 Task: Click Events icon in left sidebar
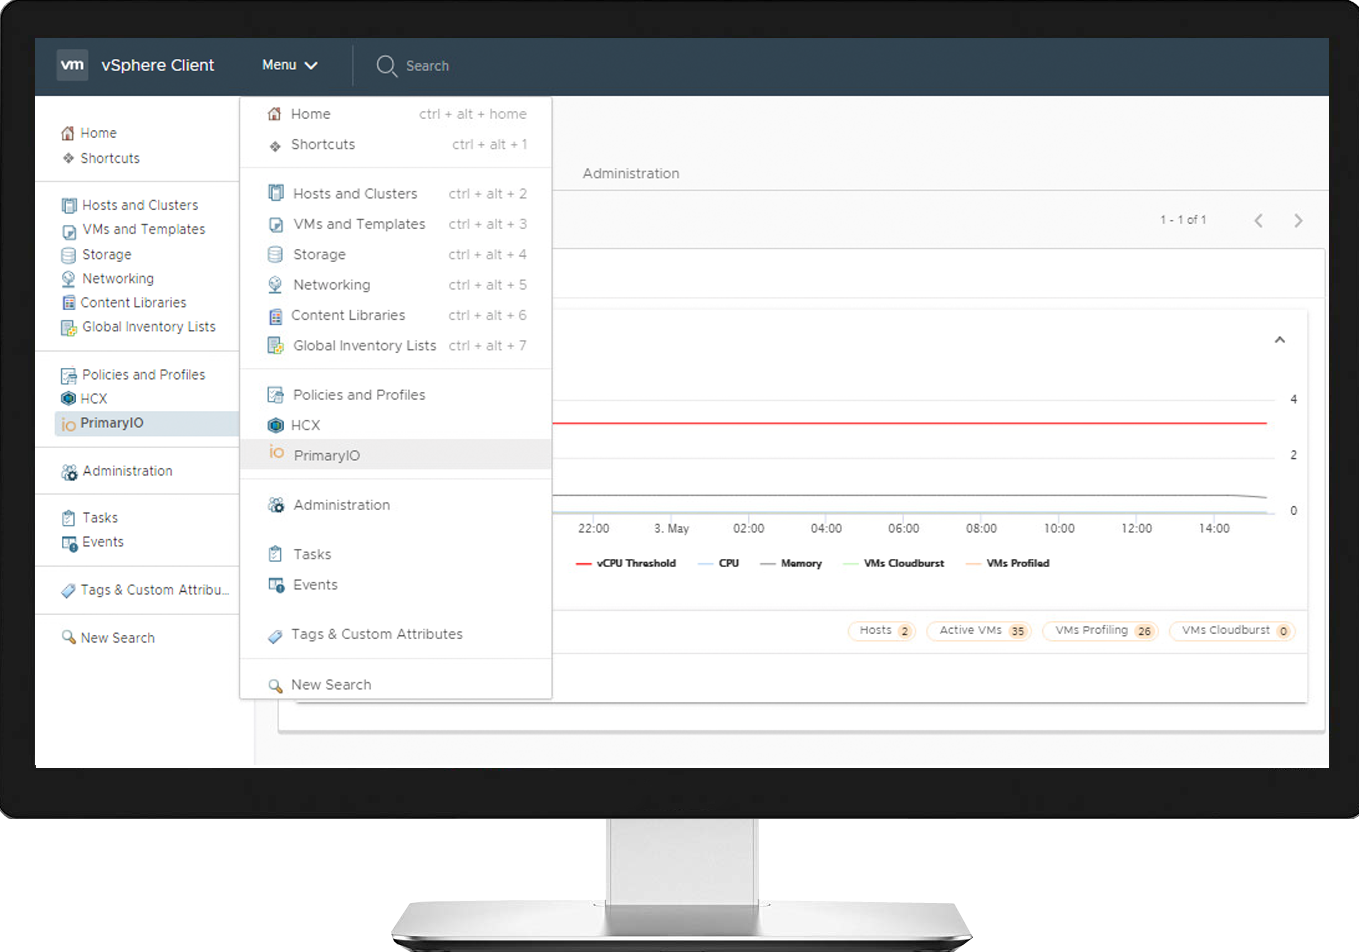pyautogui.click(x=69, y=543)
